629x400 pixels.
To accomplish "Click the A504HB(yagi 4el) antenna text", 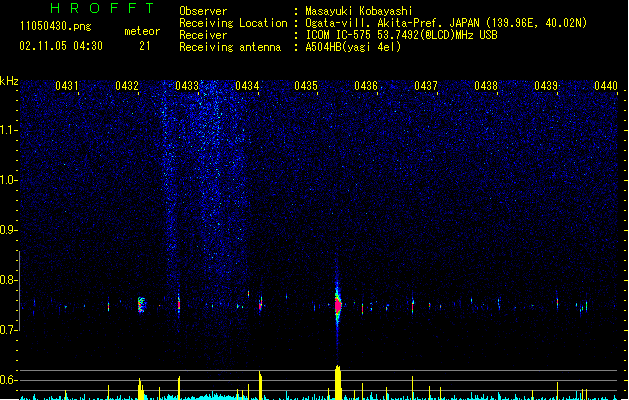I will pyautogui.click(x=353, y=47).
